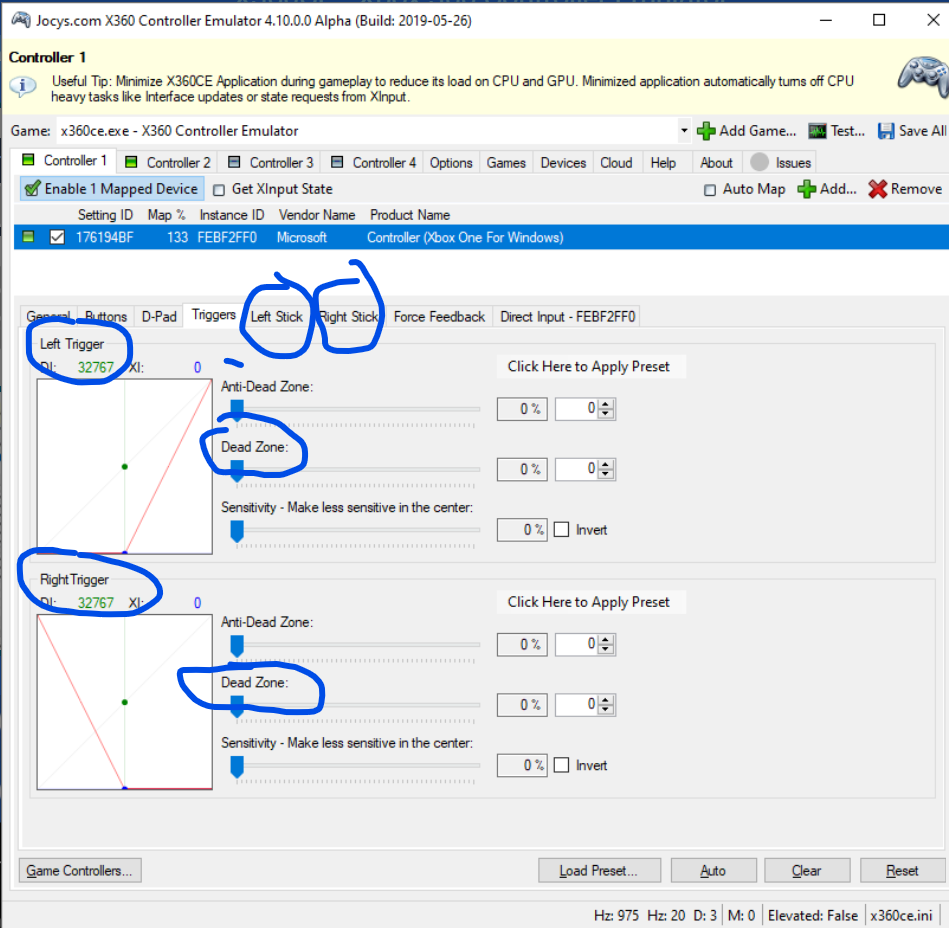This screenshot has height=928, width=949.
Task: Enable the Get XInput State checkbox
Action: (219, 189)
